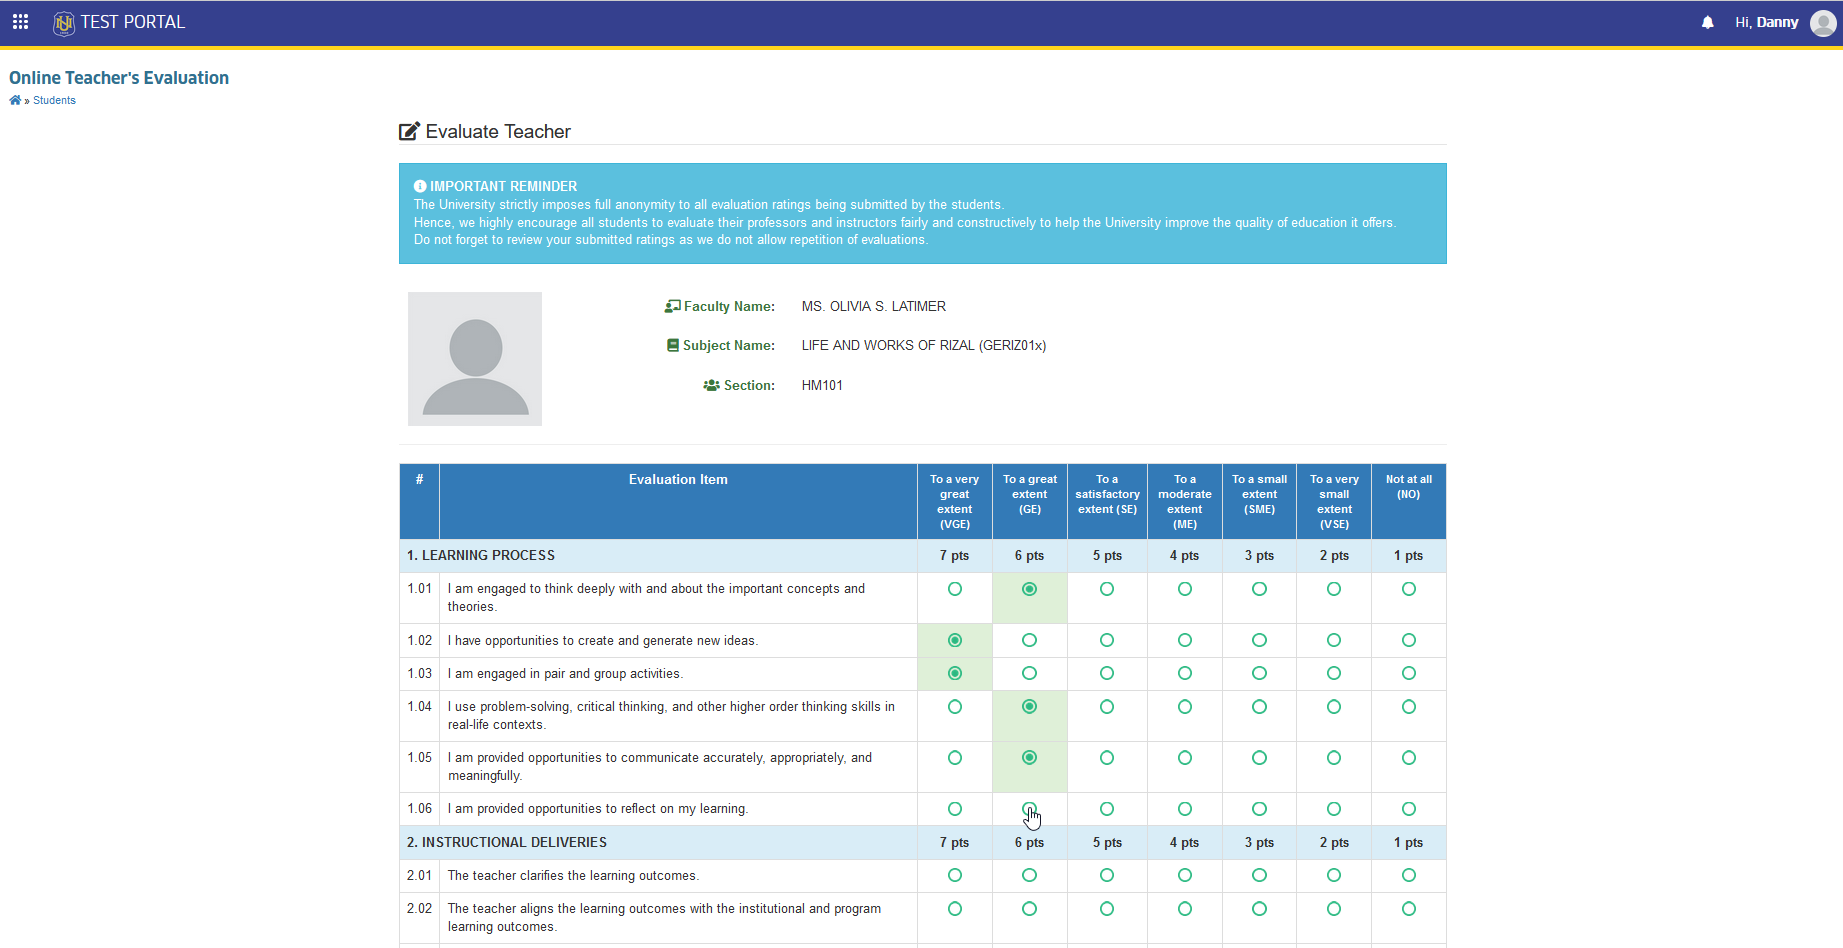Open the Students breadcrumb link
This screenshot has width=1843, height=948.
tap(54, 100)
